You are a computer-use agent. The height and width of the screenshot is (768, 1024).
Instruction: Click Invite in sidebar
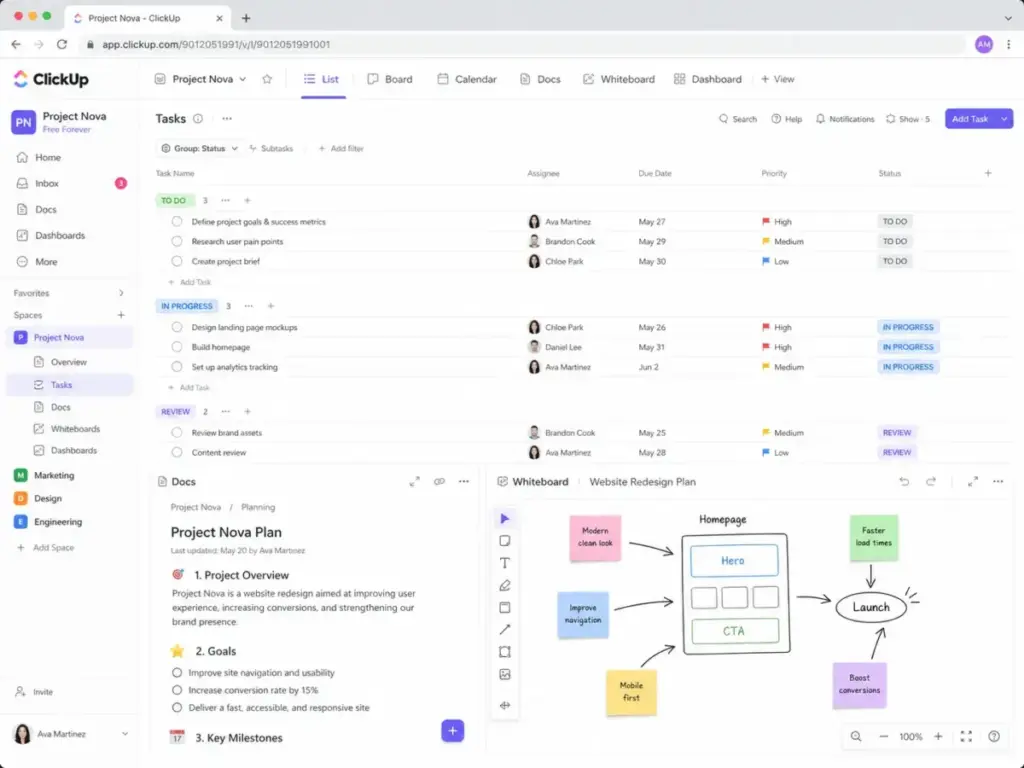click(x=35, y=692)
